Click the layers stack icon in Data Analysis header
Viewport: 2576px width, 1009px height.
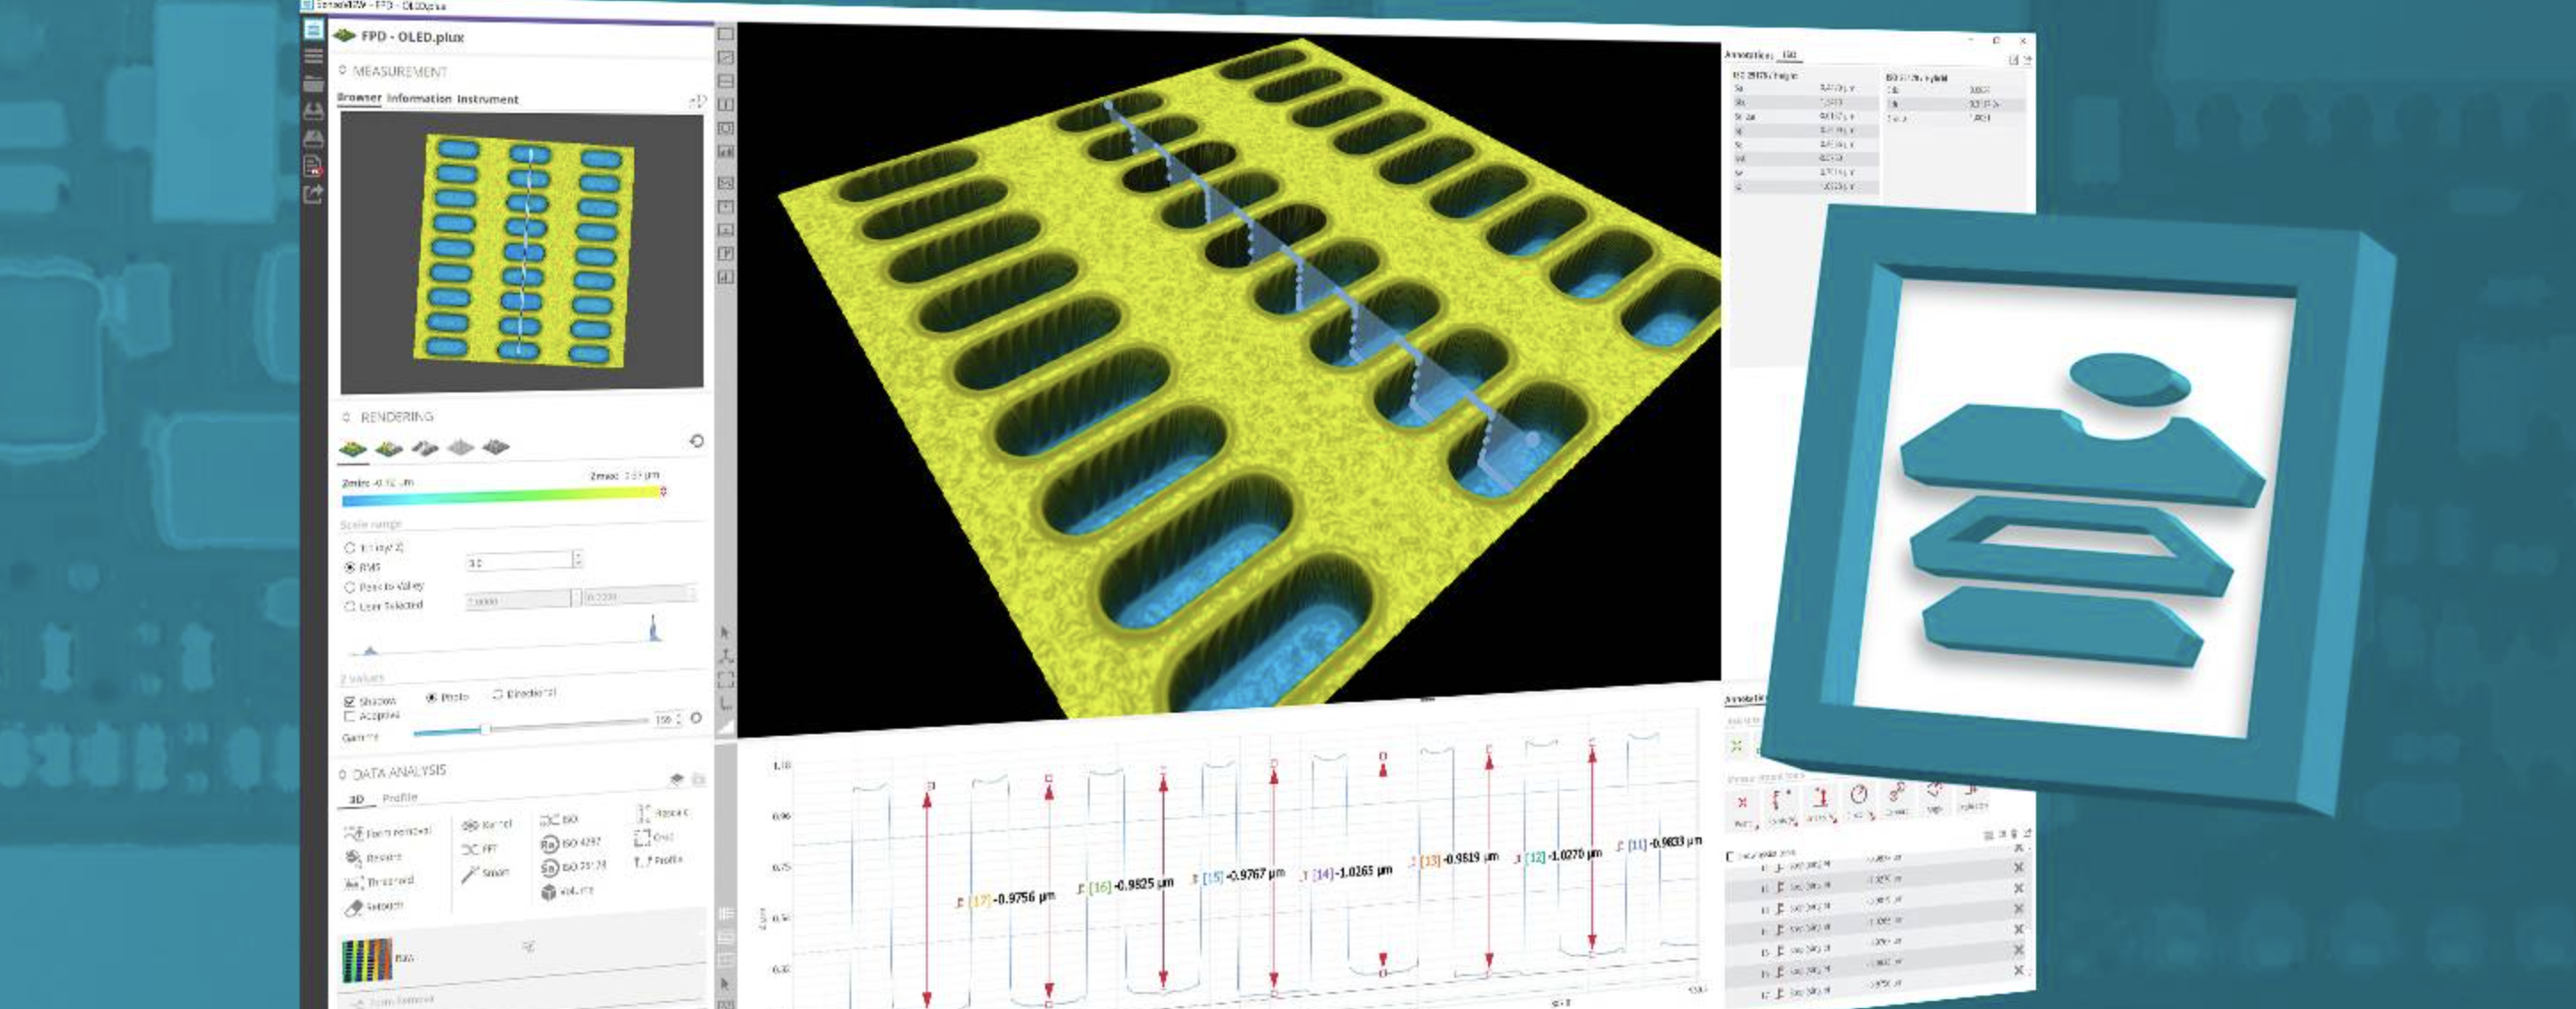(677, 779)
